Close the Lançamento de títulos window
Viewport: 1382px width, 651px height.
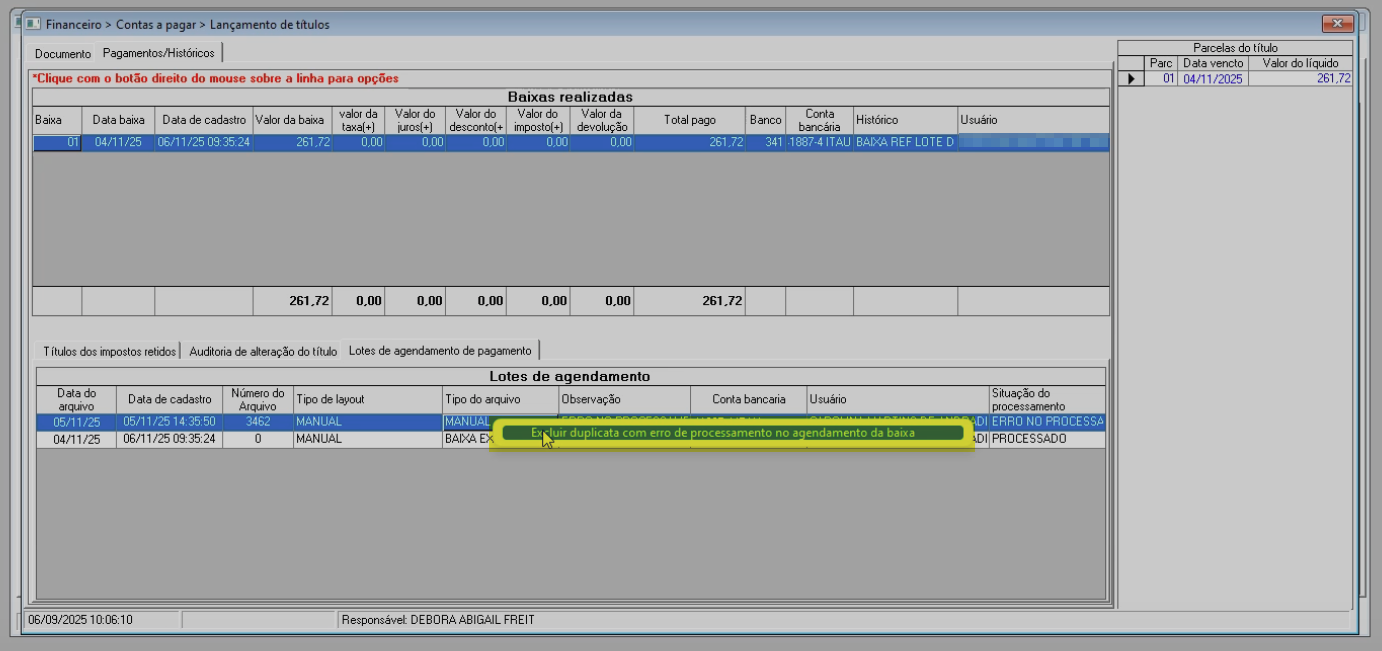pos(1337,24)
